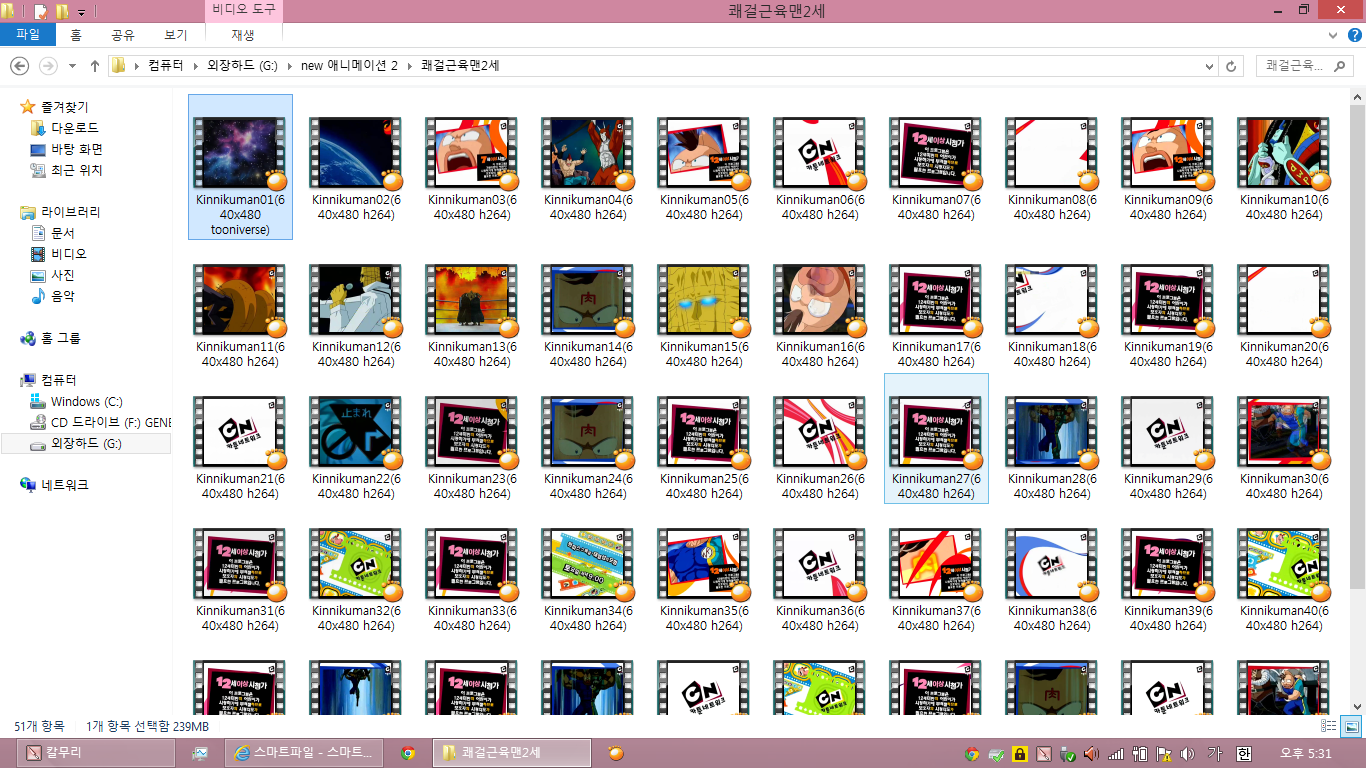The height and width of the screenshot is (768, 1366).
Task: Open the 공유 ribbon tab
Action: click(x=123, y=35)
